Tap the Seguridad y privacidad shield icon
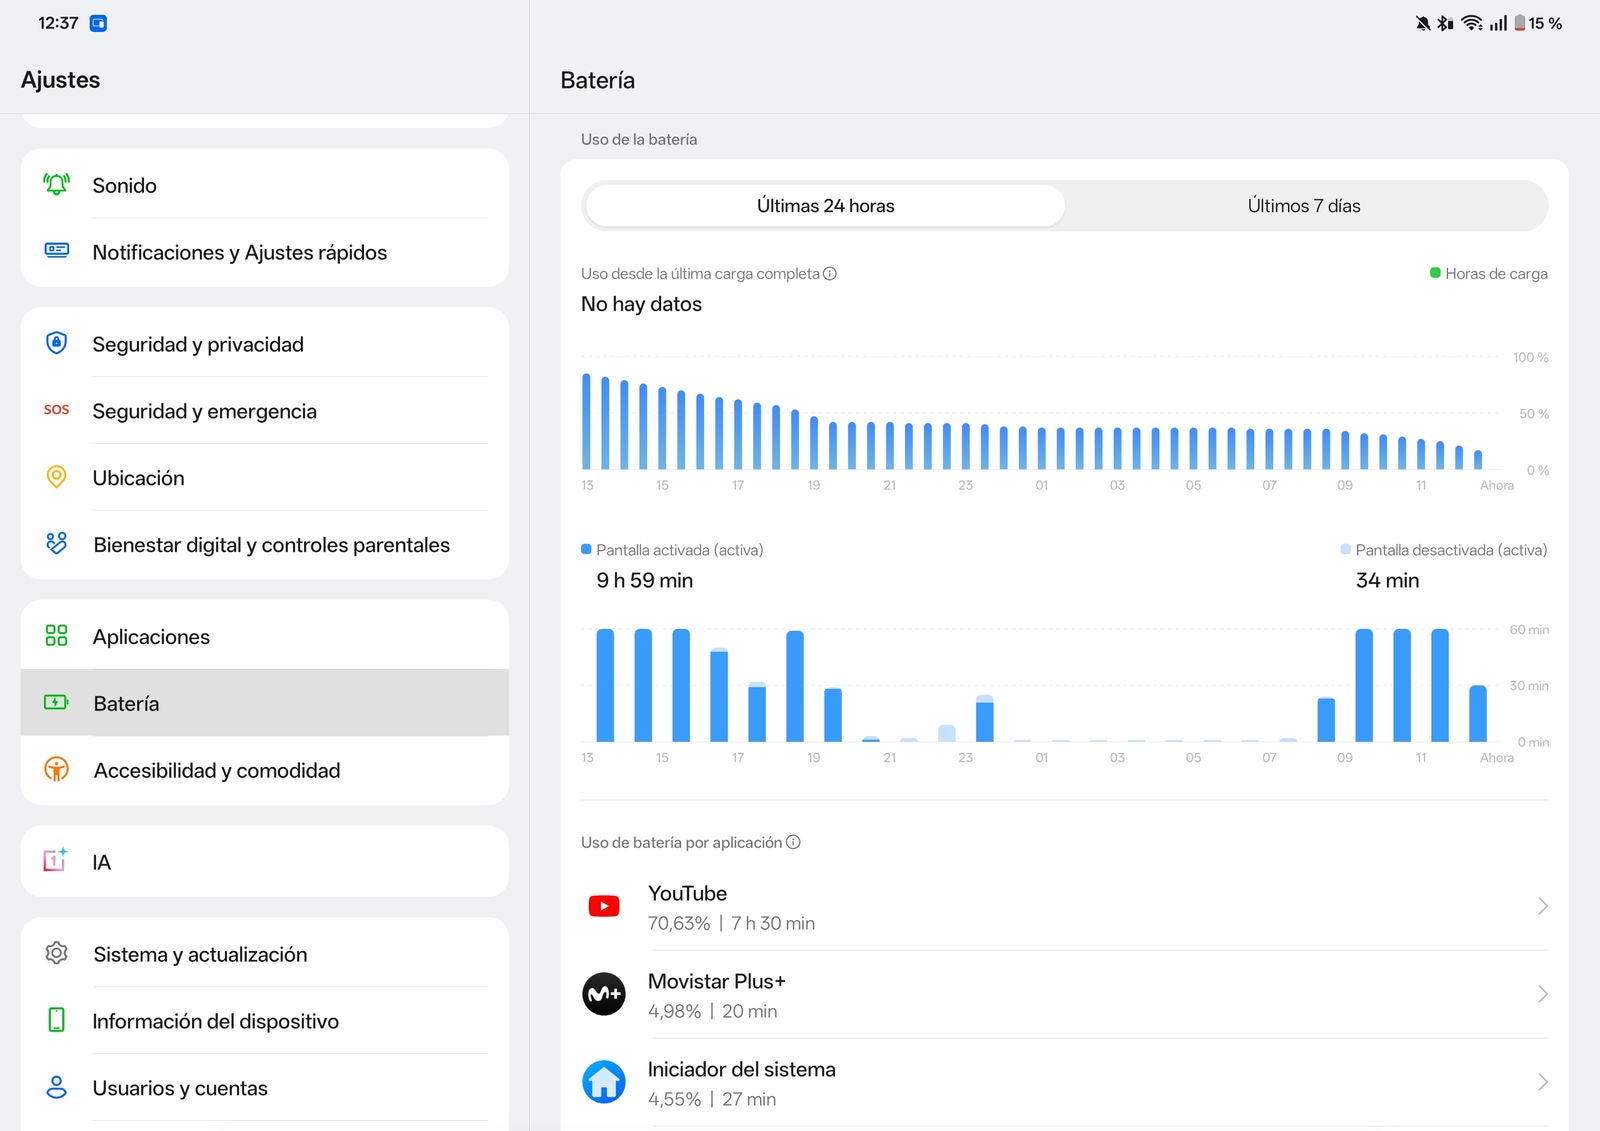The width and height of the screenshot is (1600, 1131). 57,343
